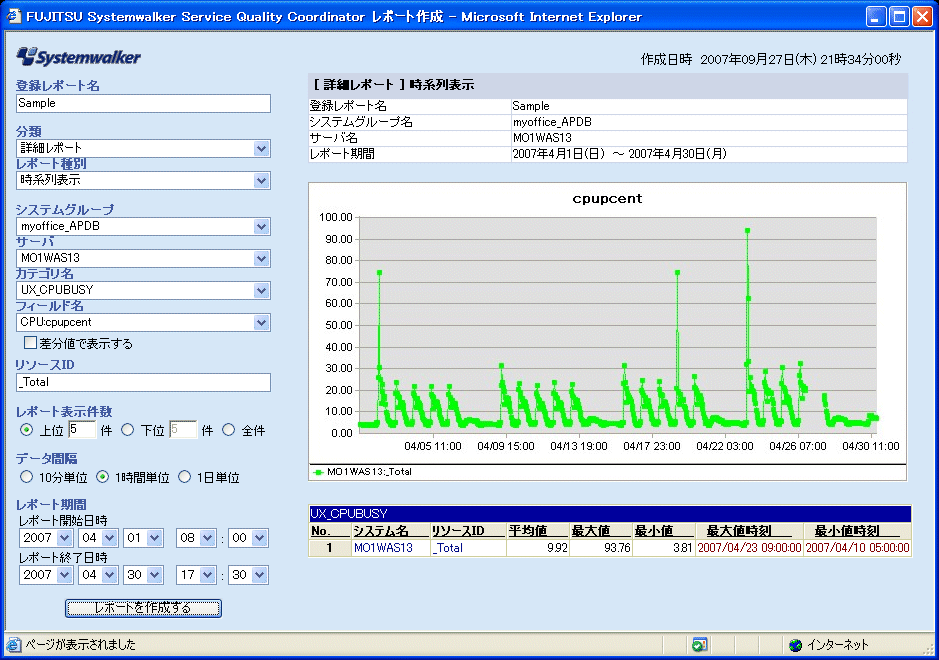This screenshot has height=660, width=939.
Task: Minimize the Internet Explorer window
Action: pos(876,16)
